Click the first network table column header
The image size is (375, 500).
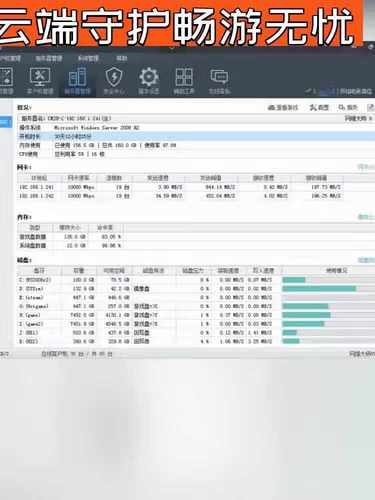tap(39, 178)
